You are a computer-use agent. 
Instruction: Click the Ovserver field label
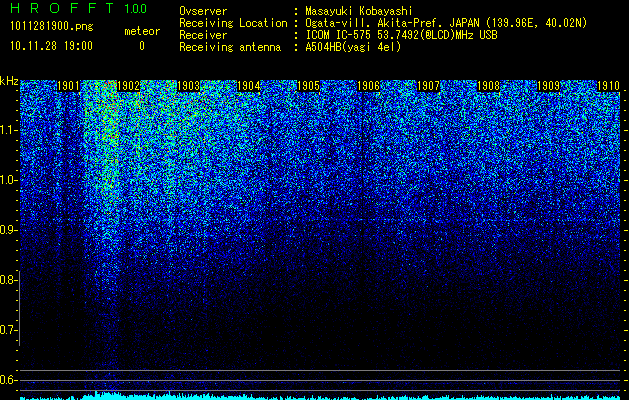[x=203, y=12]
